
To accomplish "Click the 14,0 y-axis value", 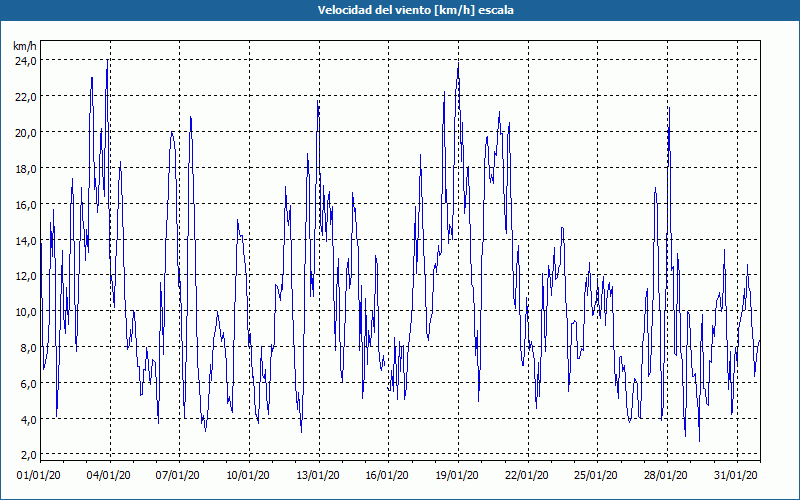I will click(26, 240).
